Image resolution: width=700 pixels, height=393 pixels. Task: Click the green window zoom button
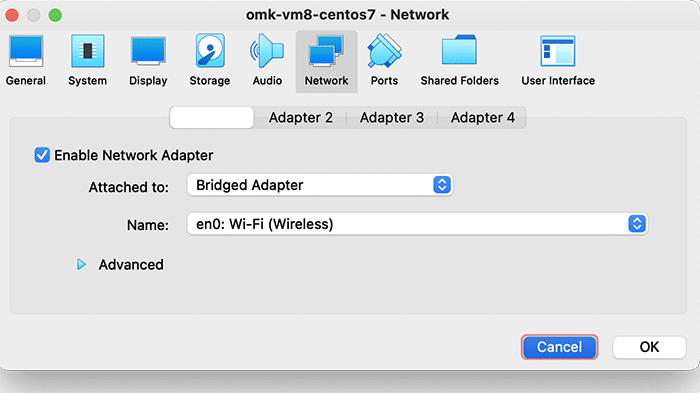[55, 15]
